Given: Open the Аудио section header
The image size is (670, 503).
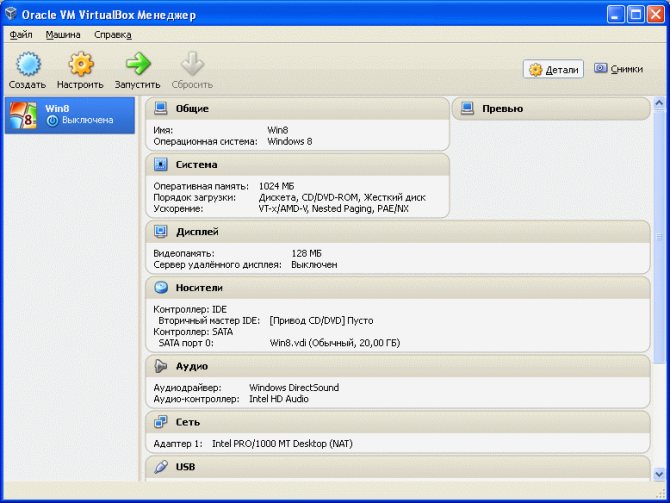Looking at the screenshot, I should [x=398, y=366].
